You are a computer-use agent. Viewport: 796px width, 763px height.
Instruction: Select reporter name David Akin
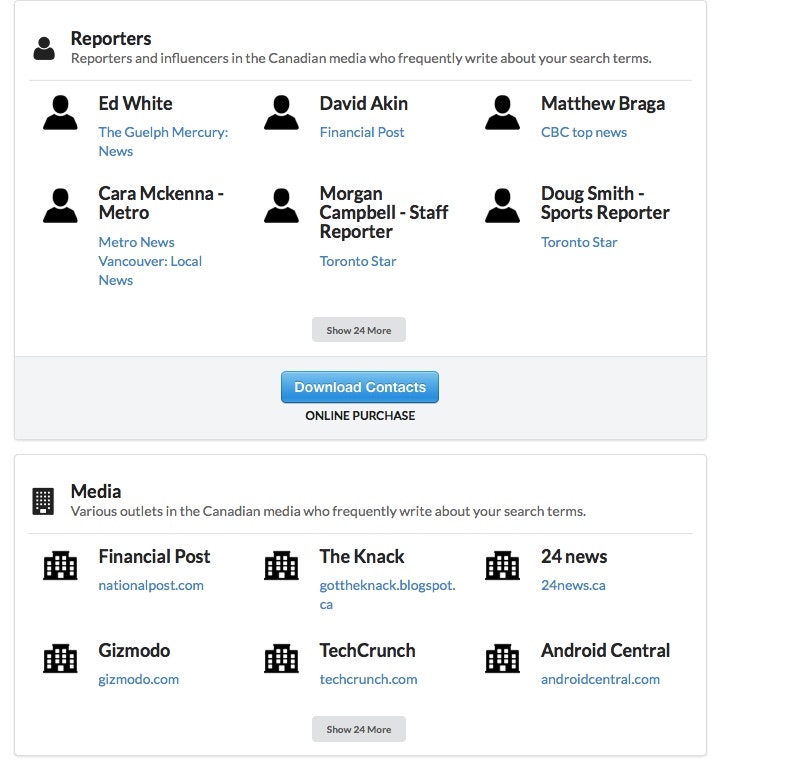[363, 104]
